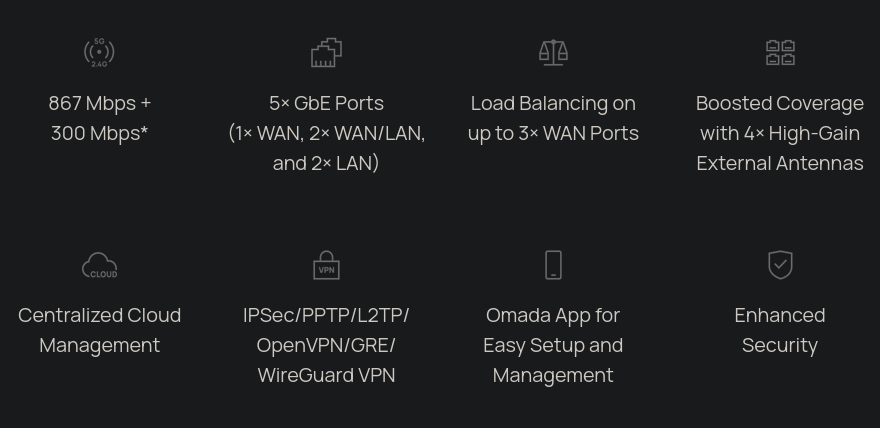Click the "OpenVPN/GRE/" text line
The width and height of the screenshot is (880, 428).
click(x=327, y=346)
